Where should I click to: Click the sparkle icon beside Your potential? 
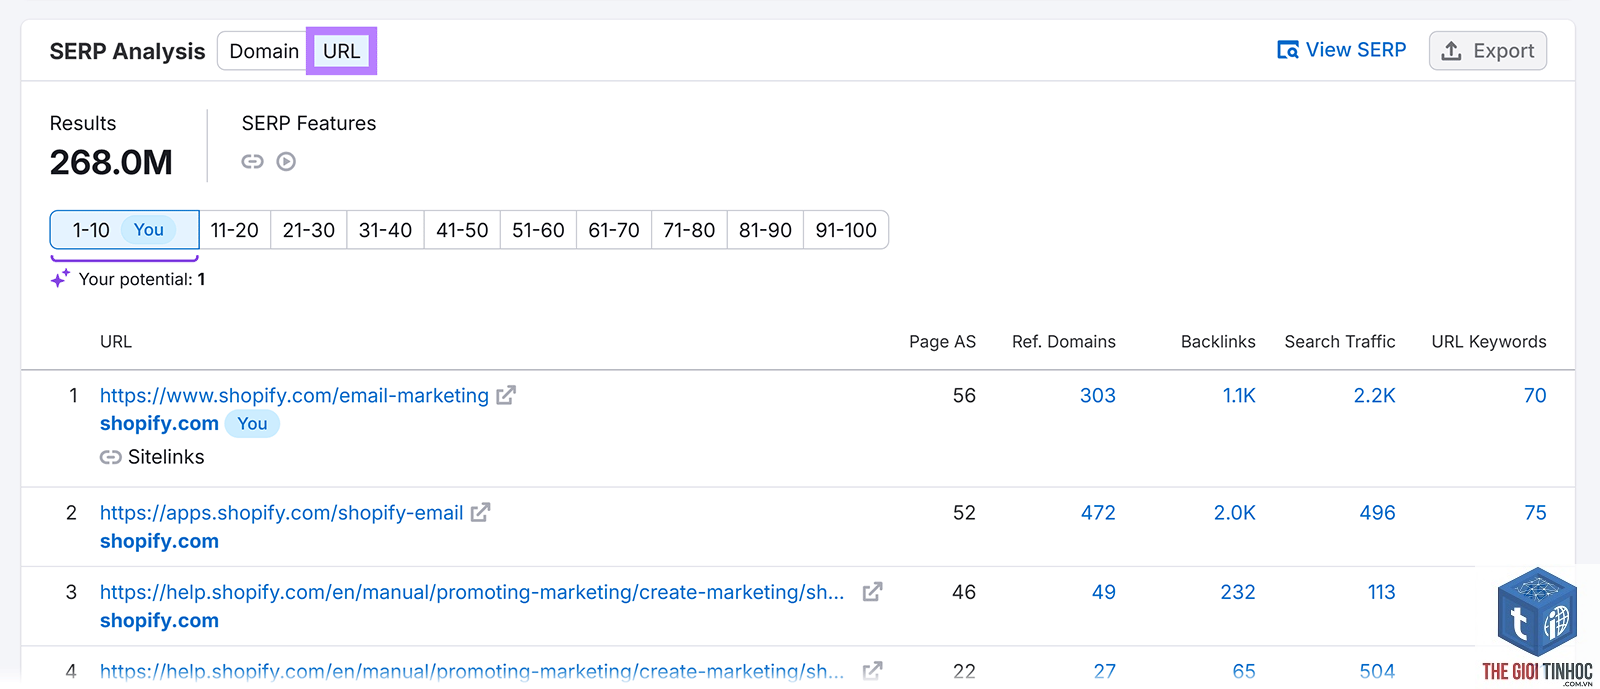point(60,279)
